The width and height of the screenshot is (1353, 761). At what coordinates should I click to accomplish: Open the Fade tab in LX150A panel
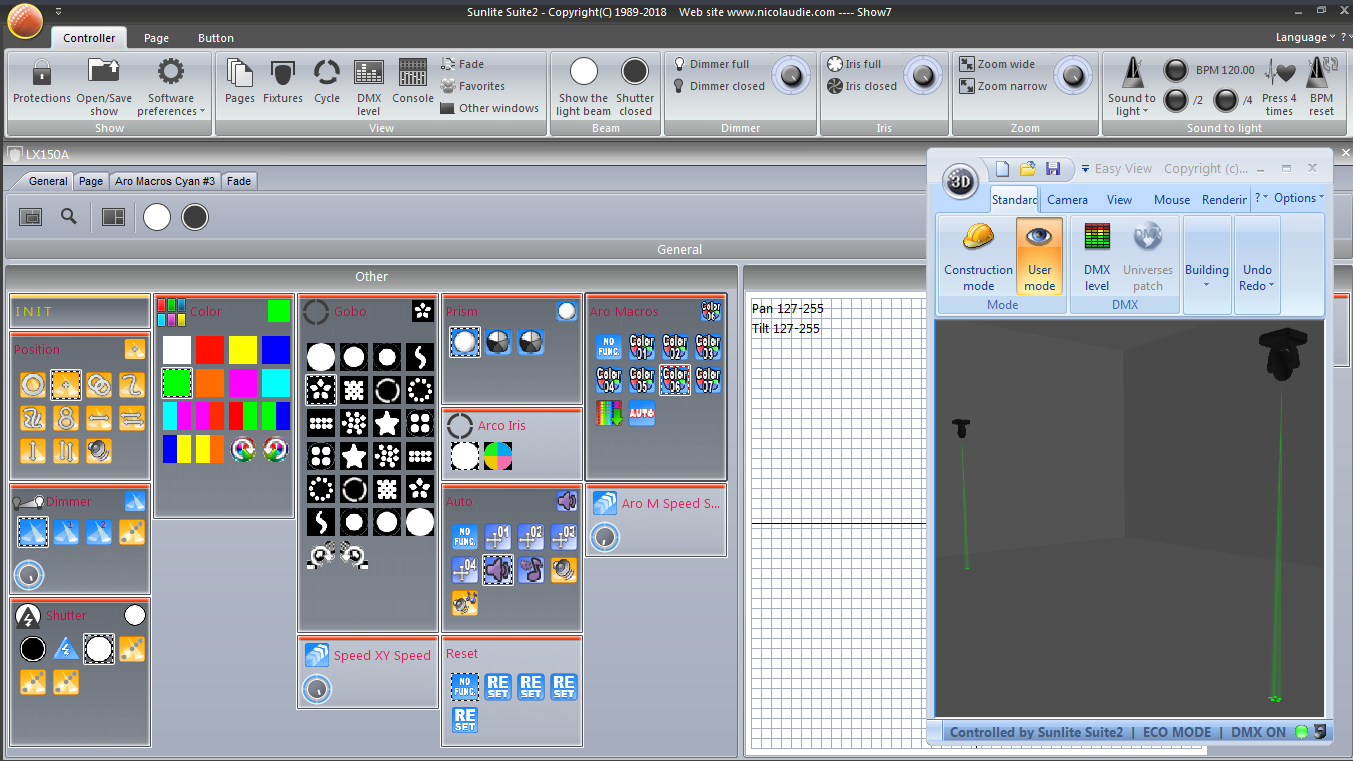click(x=239, y=181)
